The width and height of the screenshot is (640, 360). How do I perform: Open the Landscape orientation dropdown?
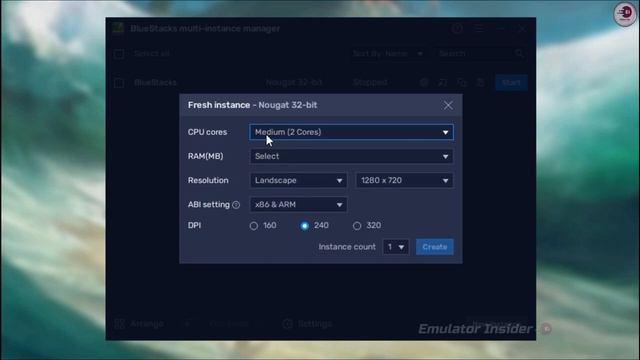[x=298, y=180]
